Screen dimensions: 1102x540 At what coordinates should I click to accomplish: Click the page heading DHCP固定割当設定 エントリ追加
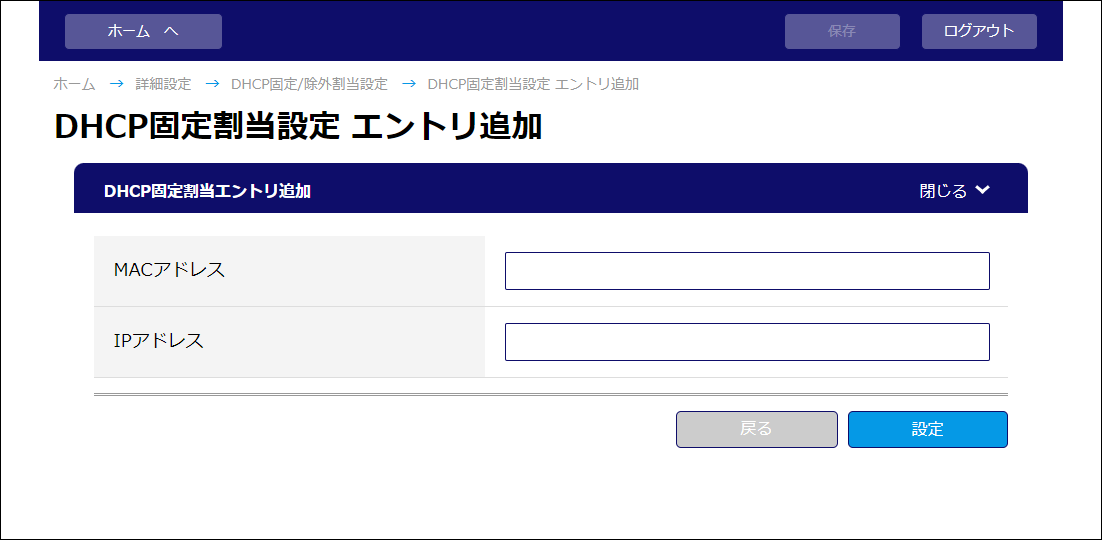(x=298, y=127)
